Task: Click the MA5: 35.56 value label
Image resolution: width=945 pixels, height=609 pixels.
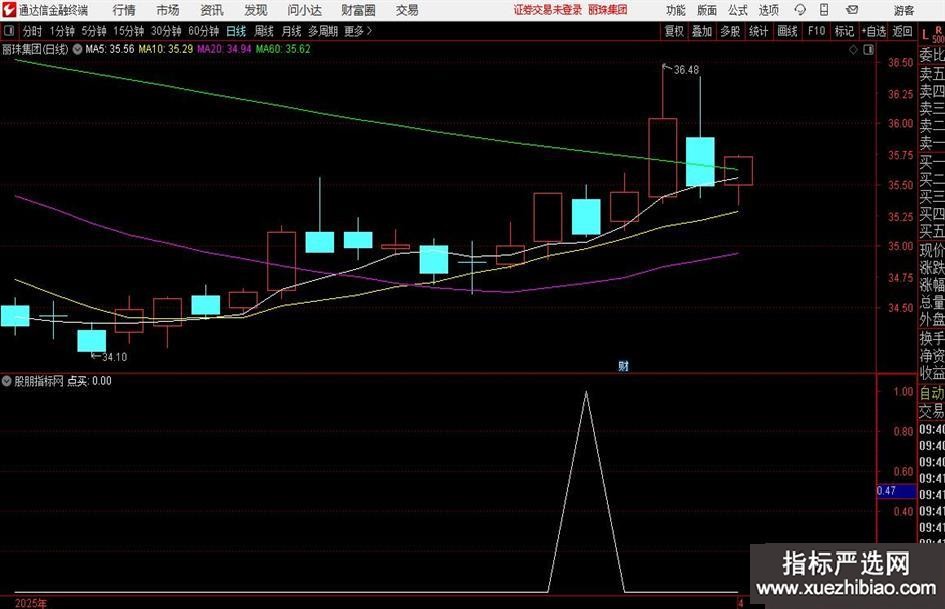Action: [110, 49]
